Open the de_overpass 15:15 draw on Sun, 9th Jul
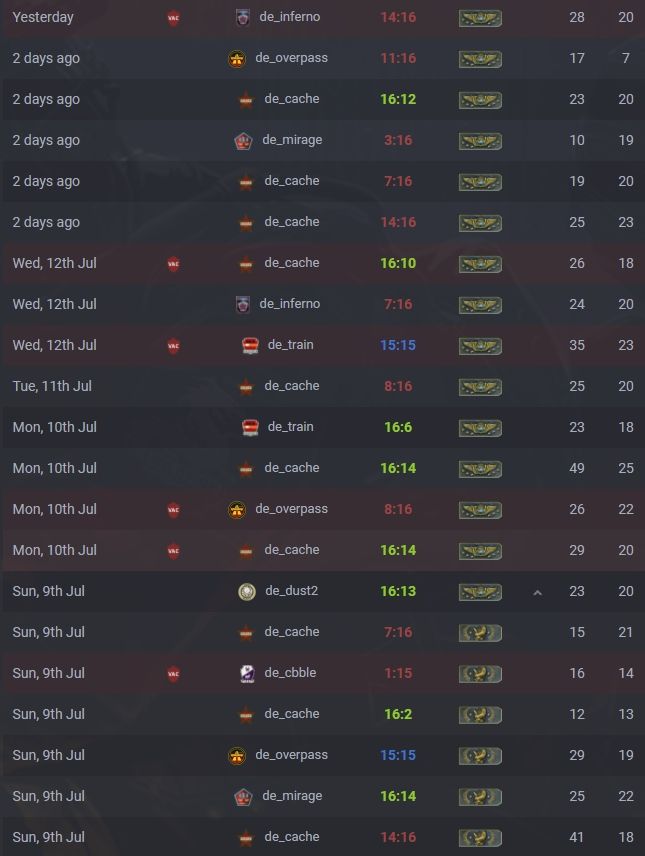This screenshot has width=645, height=856. coord(322,755)
